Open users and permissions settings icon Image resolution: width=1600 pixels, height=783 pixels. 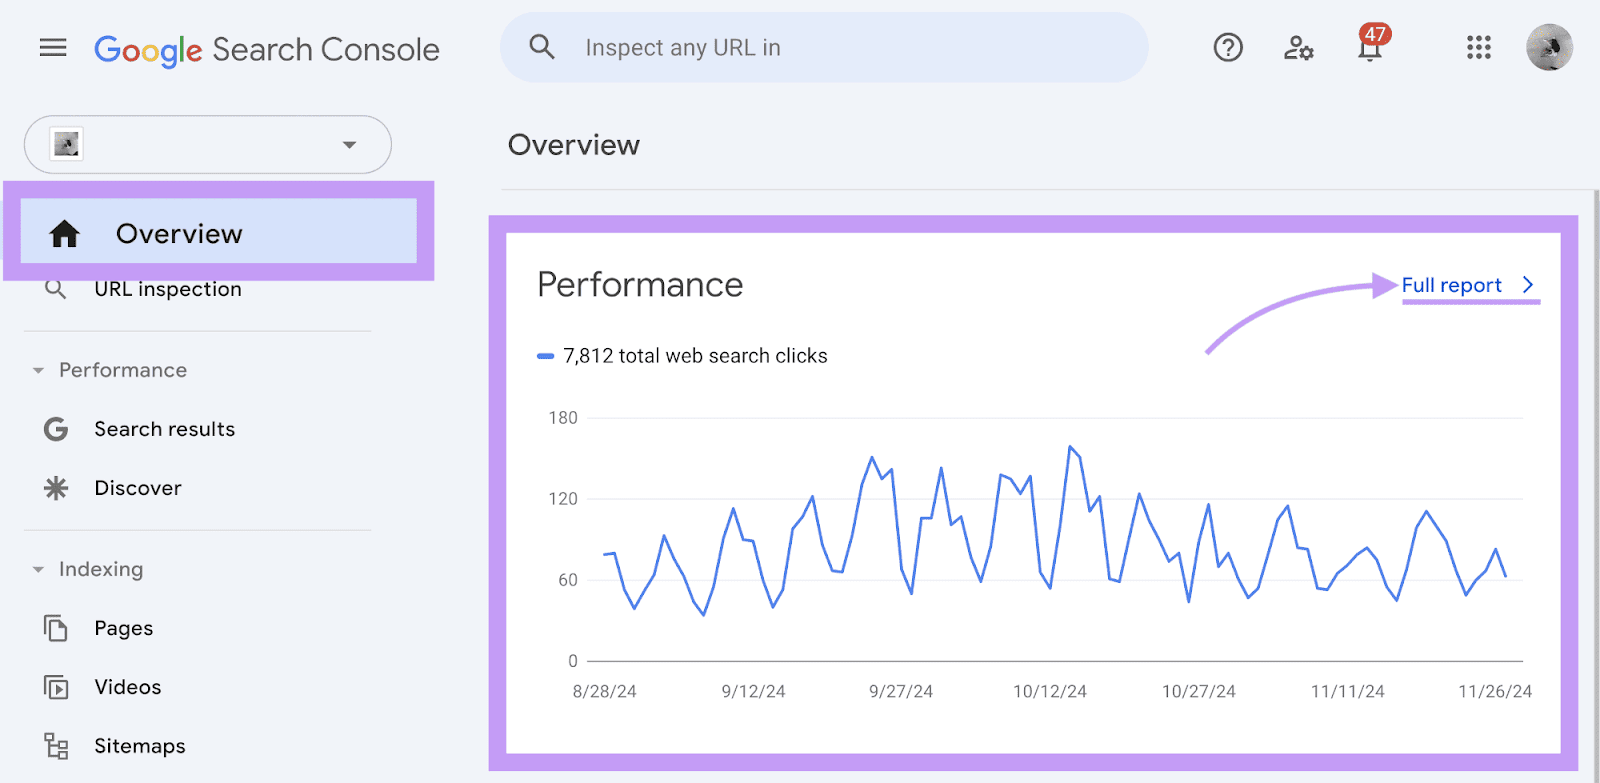pyautogui.click(x=1298, y=47)
